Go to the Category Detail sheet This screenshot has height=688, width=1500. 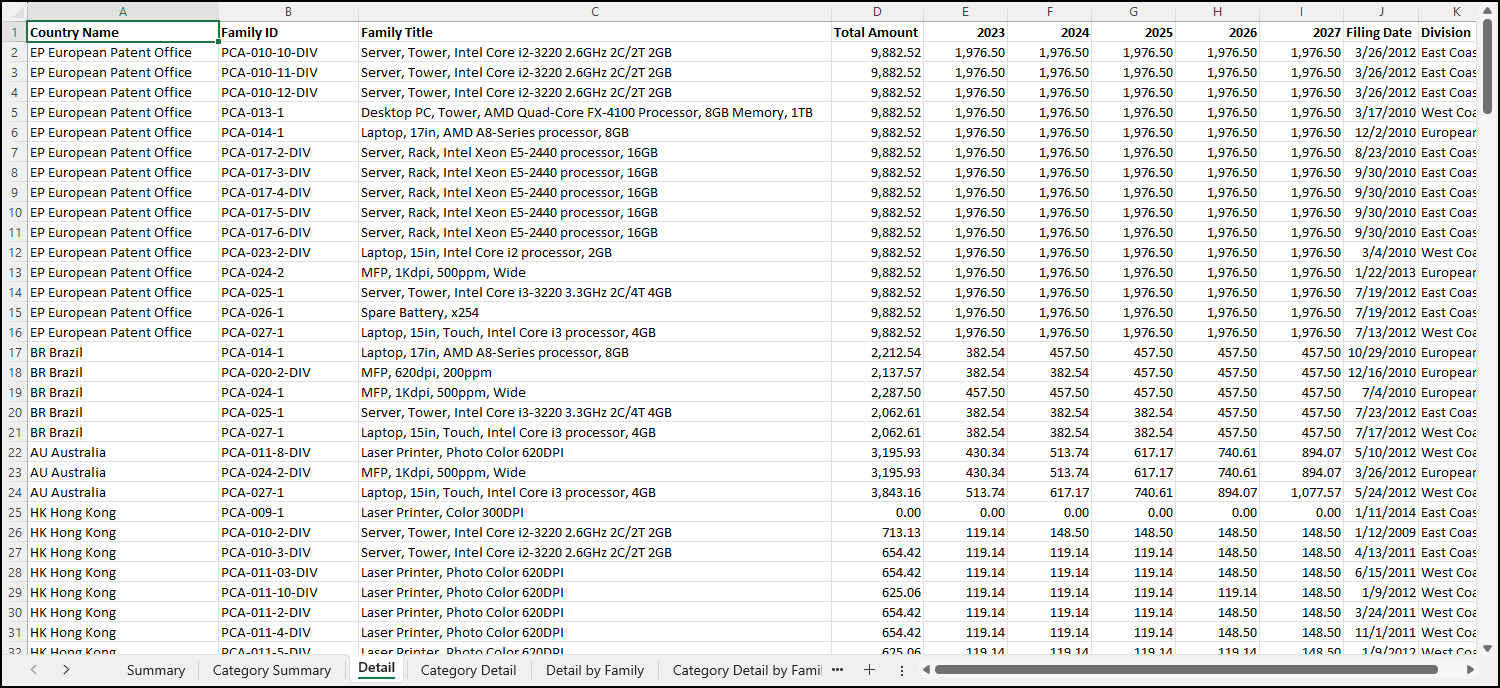point(468,670)
